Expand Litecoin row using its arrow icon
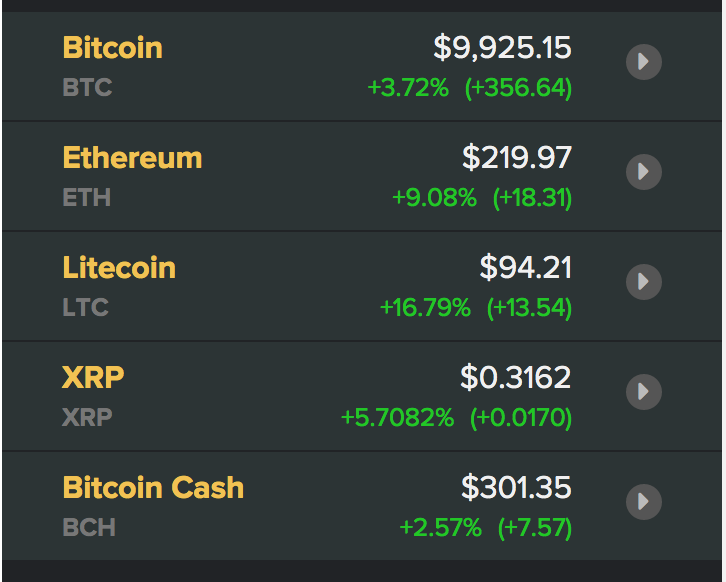726x582 pixels. 644,282
